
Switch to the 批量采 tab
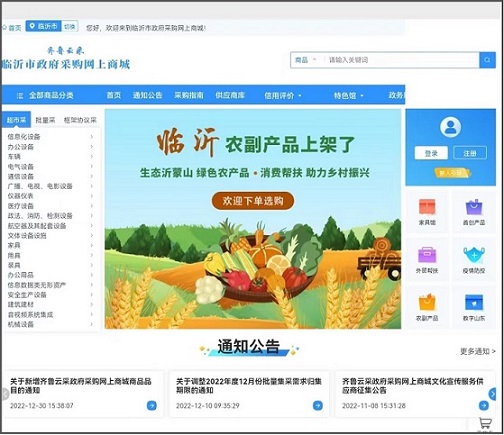pyautogui.click(x=45, y=120)
